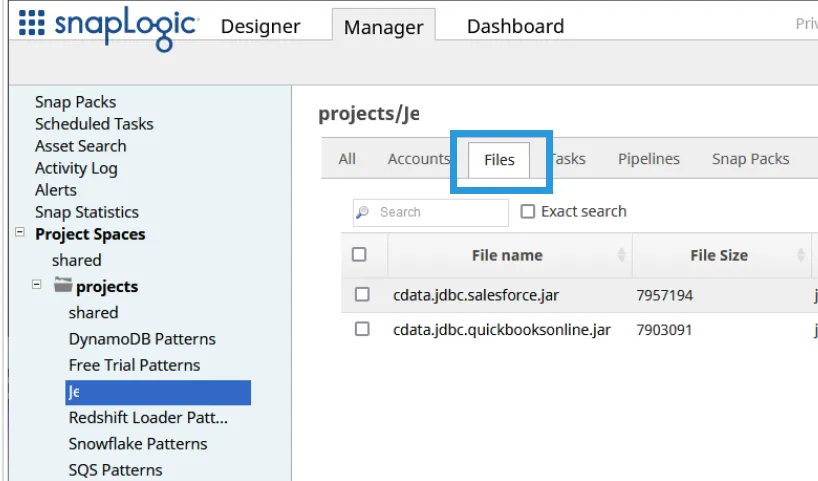Select the cdata.jdbc.quickbooksonline.jar row checkbox
Screen dimensions: 818x481
[x=362, y=329]
